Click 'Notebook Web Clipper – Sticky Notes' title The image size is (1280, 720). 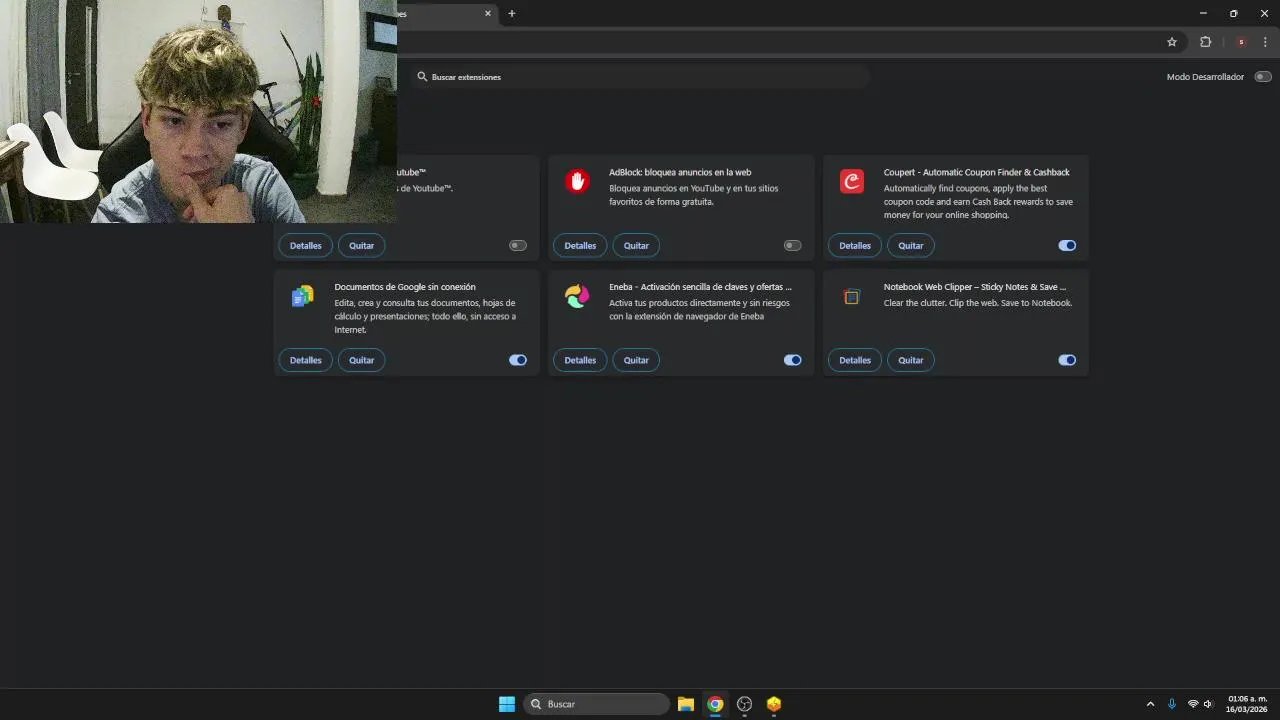975,287
